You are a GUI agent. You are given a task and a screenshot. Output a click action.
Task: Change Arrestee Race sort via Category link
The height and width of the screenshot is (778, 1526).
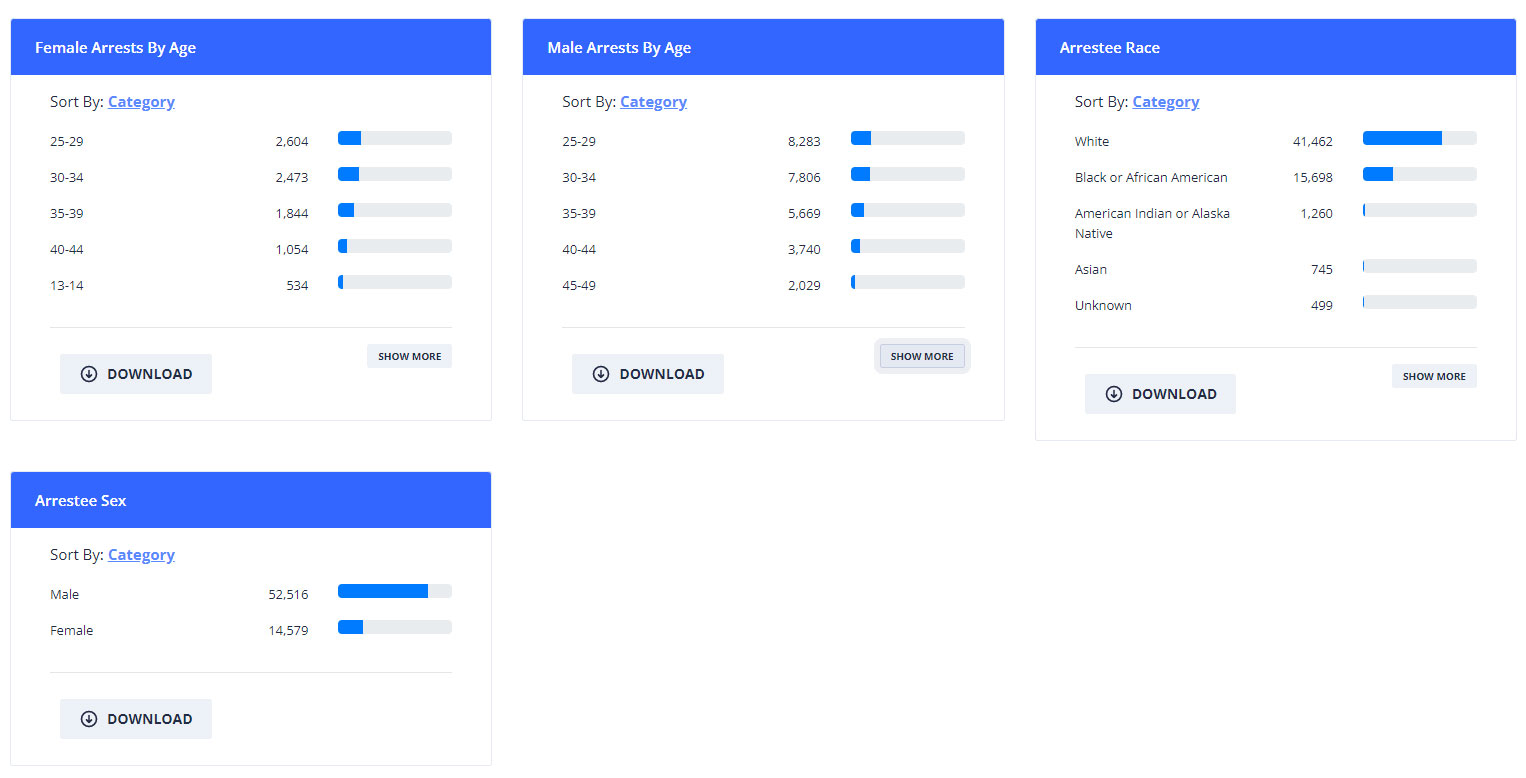point(1165,102)
